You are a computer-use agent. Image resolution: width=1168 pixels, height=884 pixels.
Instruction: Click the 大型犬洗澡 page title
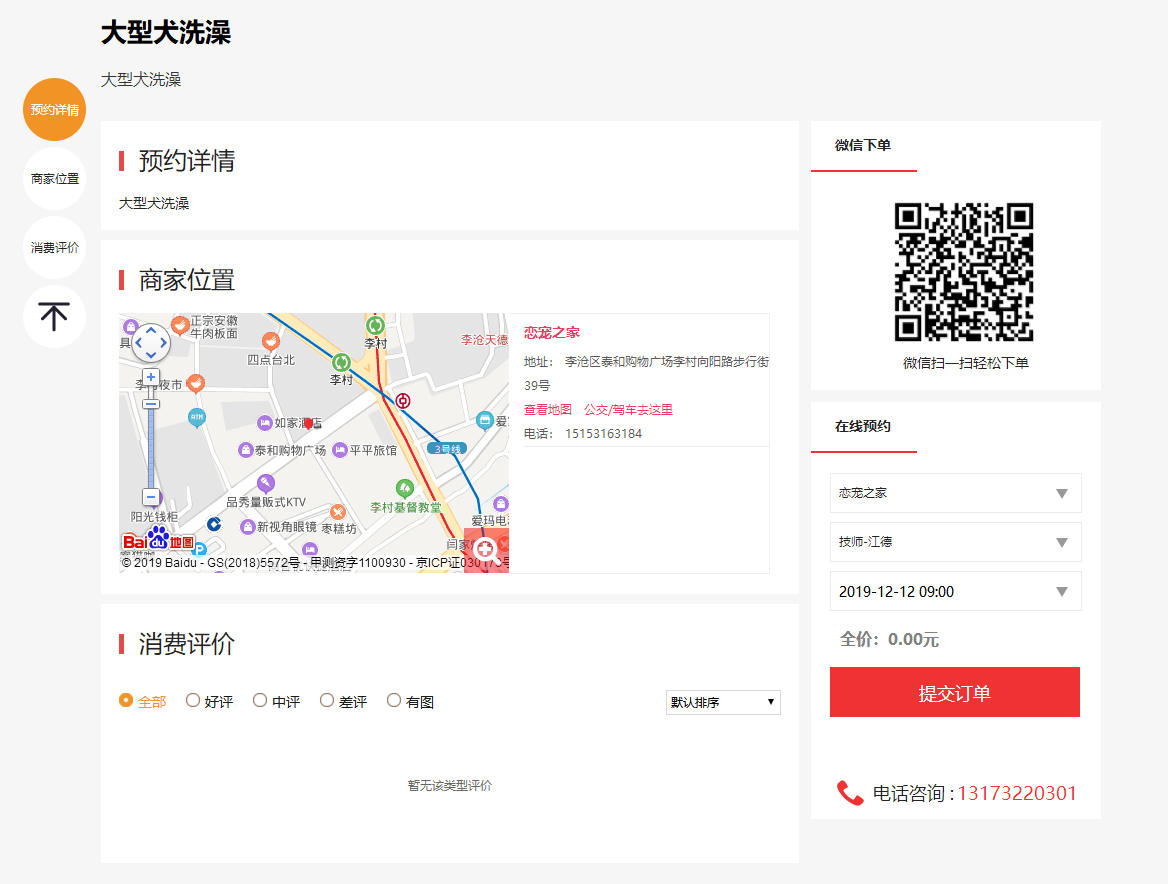coord(165,33)
